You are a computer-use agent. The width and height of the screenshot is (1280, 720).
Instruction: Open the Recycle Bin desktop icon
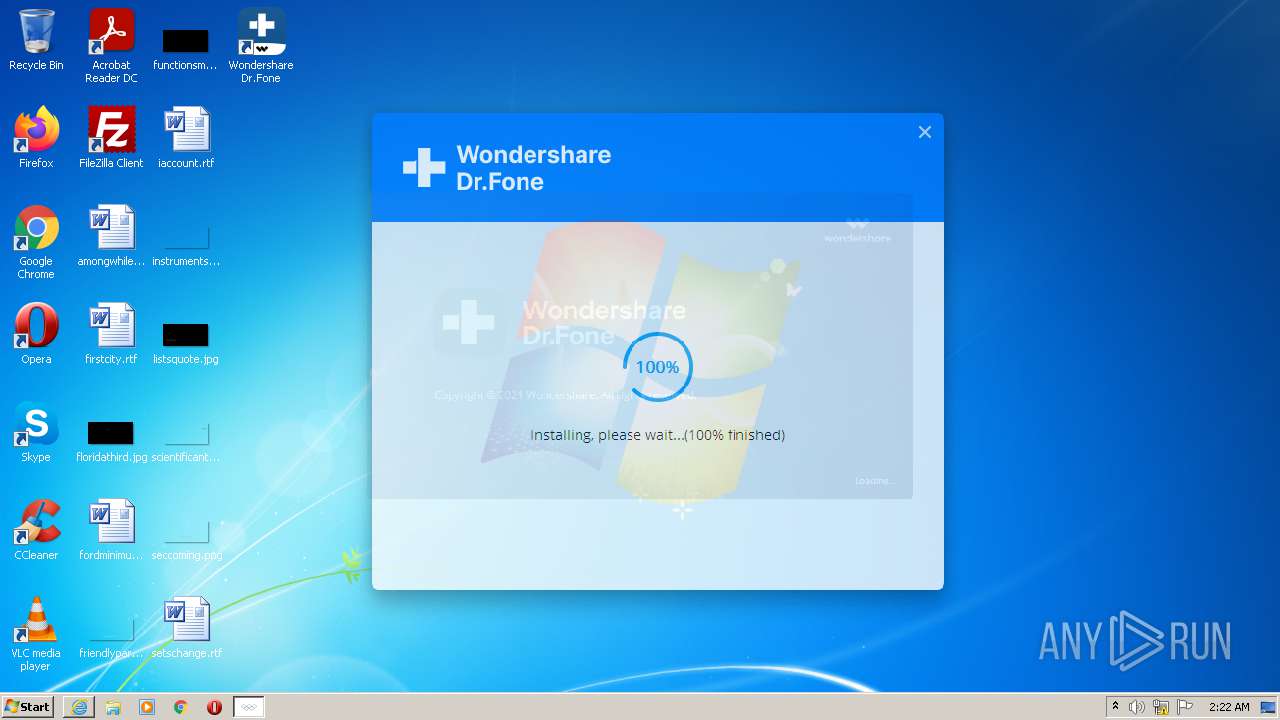click(x=36, y=41)
